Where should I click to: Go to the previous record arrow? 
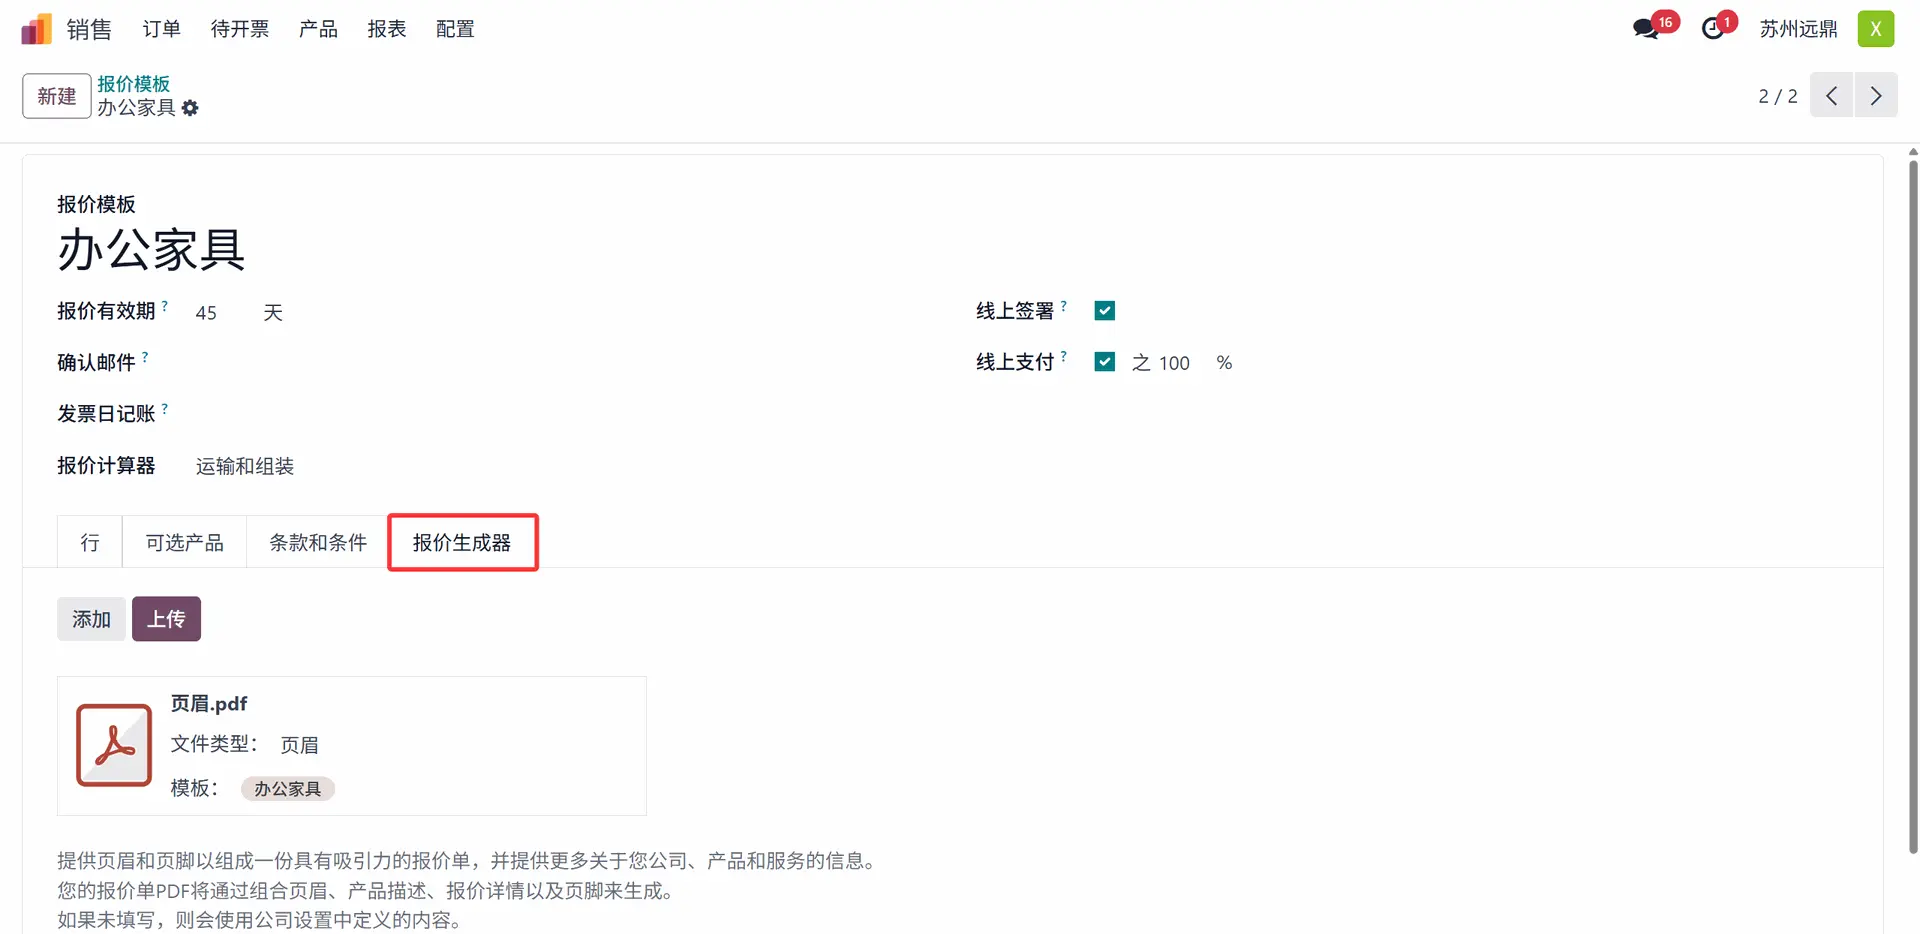click(x=1831, y=96)
